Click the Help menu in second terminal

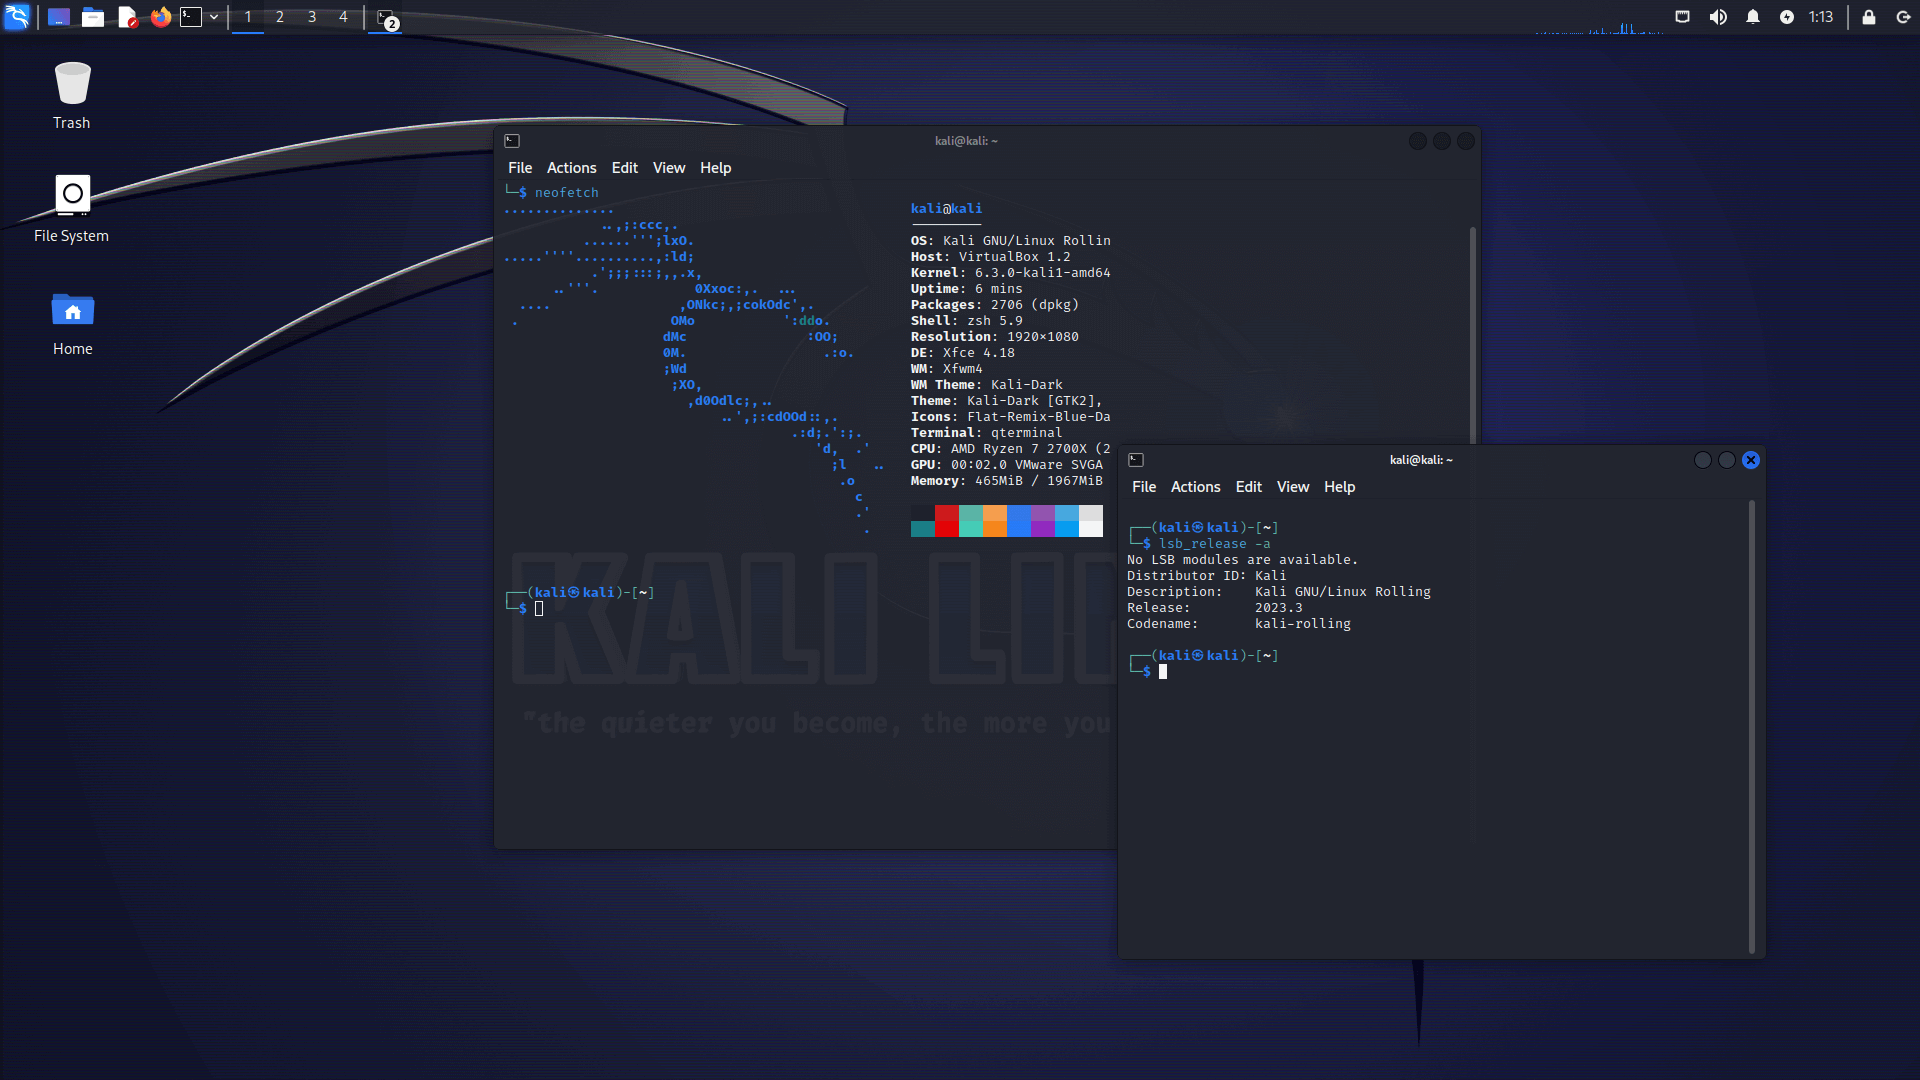tap(1340, 487)
